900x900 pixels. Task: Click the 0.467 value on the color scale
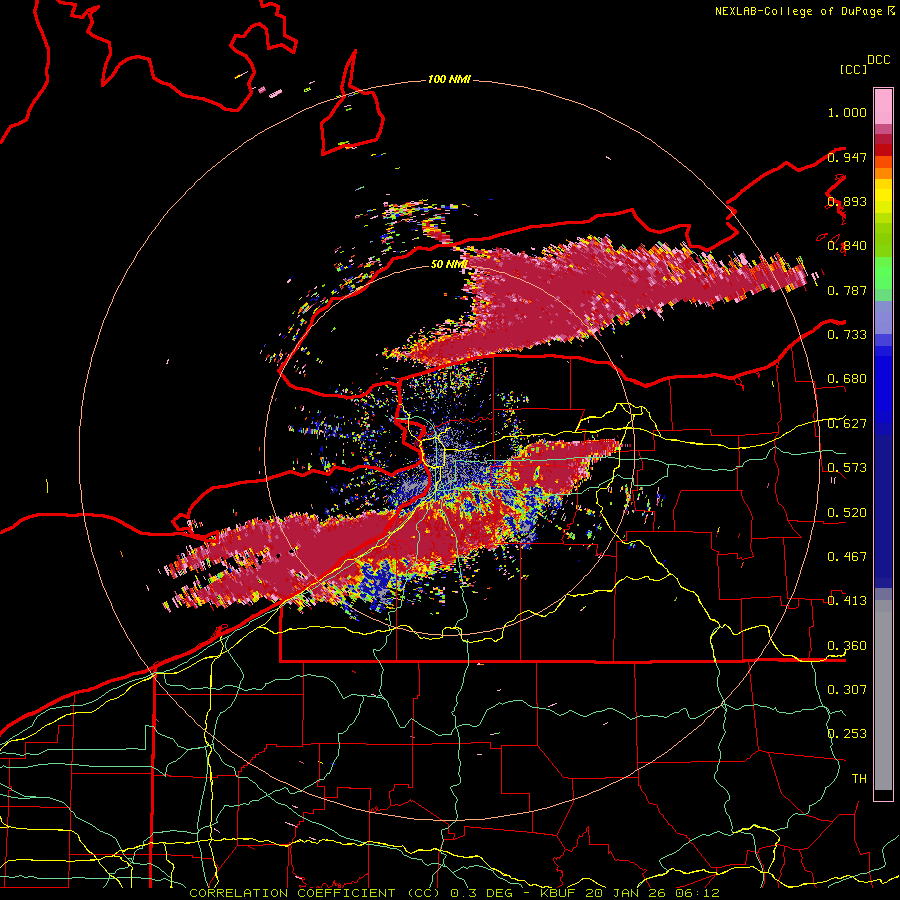click(x=847, y=556)
